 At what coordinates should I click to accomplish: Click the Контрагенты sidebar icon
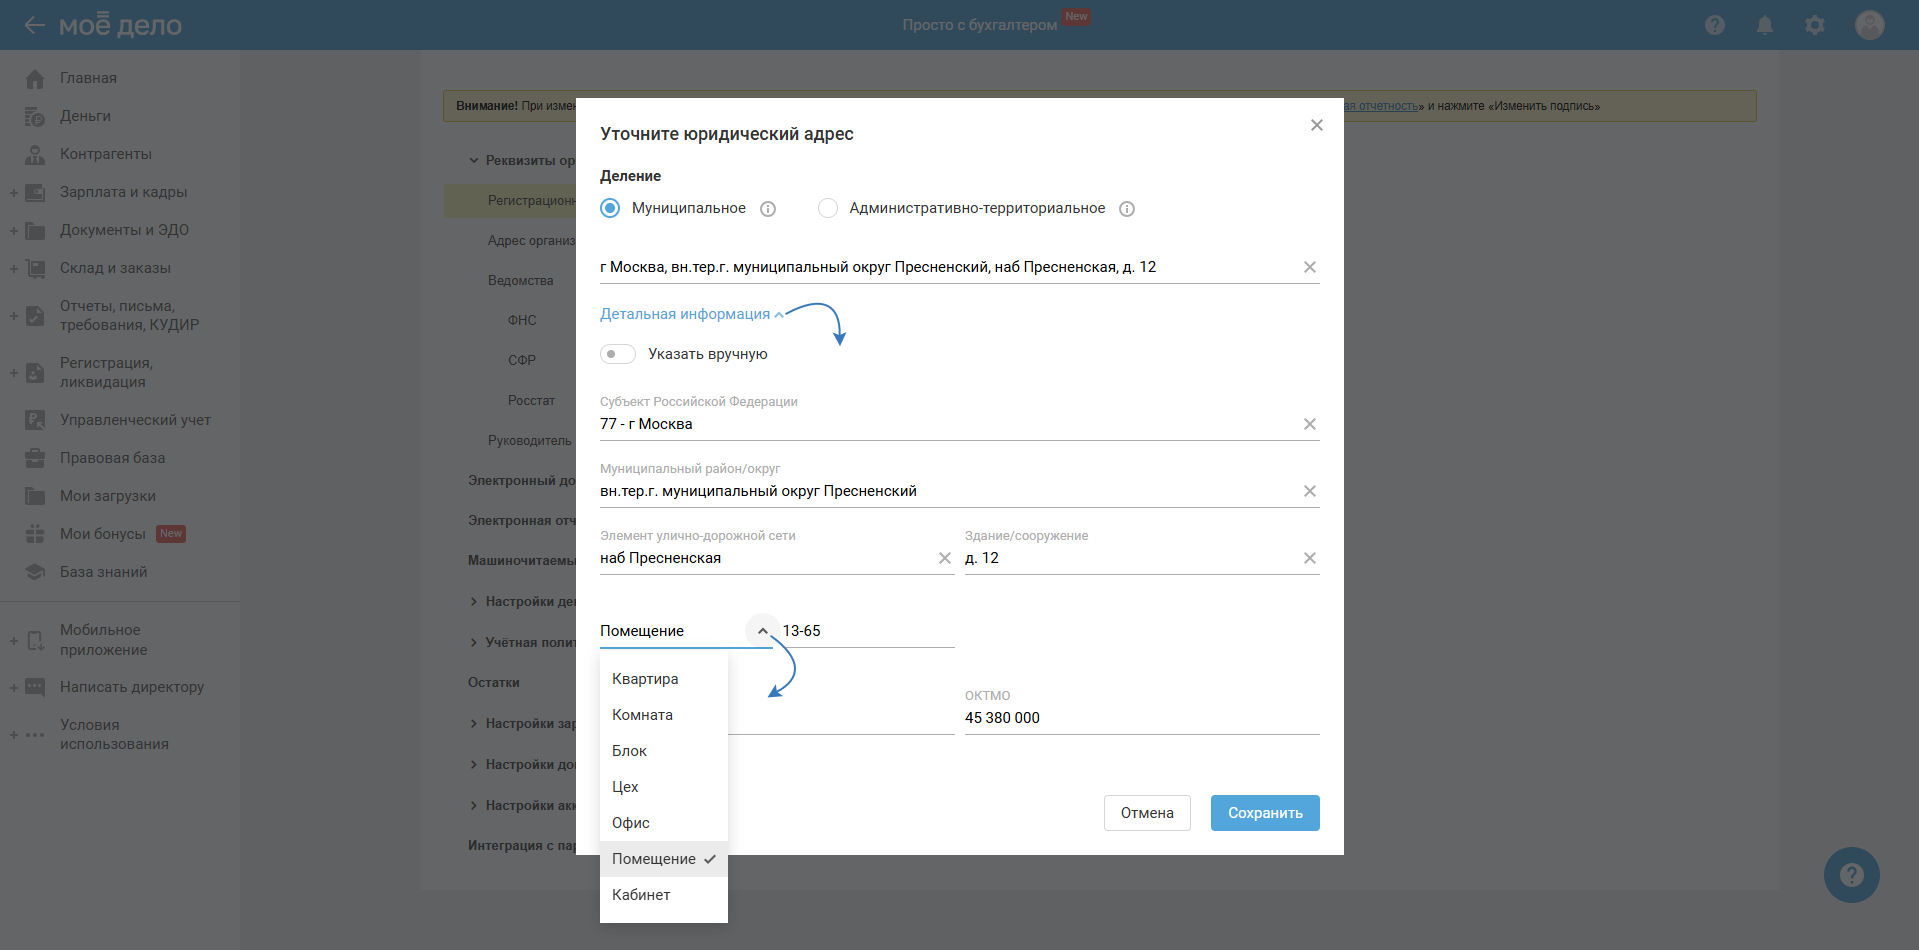pyautogui.click(x=35, y=154)
